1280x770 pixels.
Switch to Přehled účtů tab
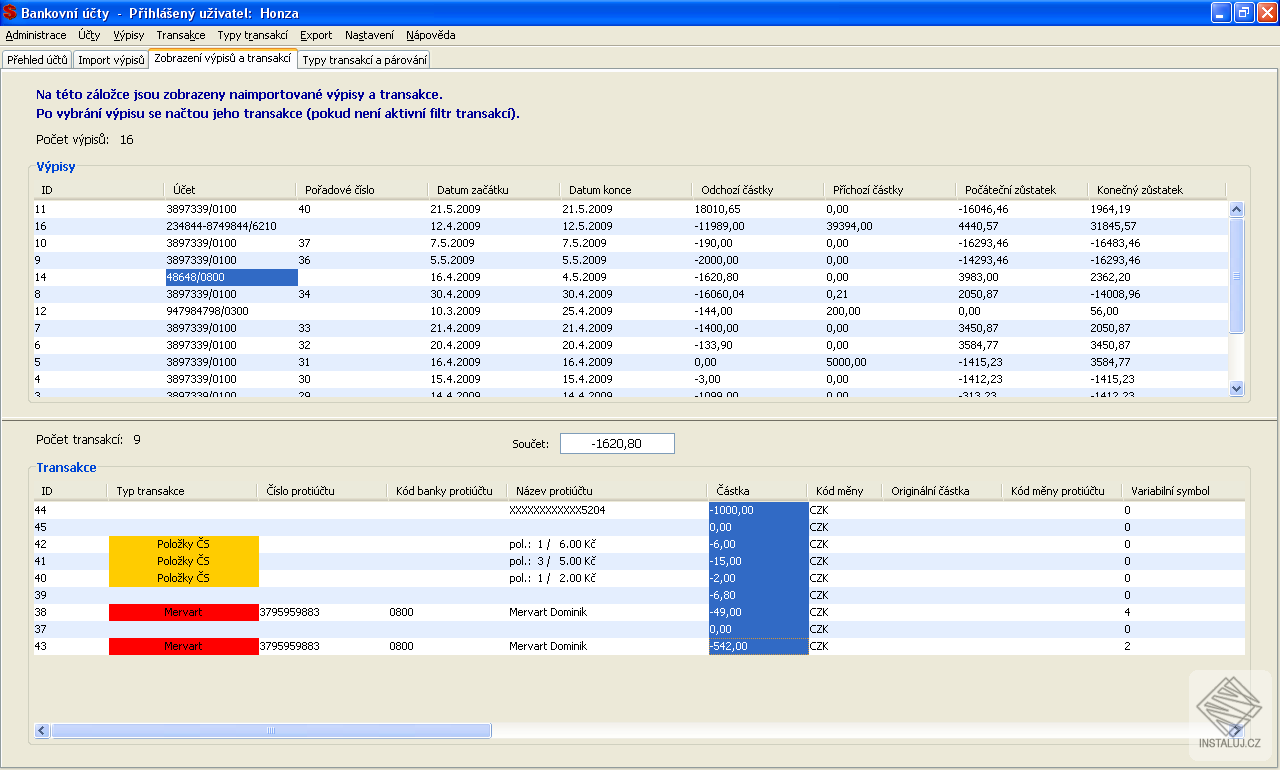coord(37,60)
